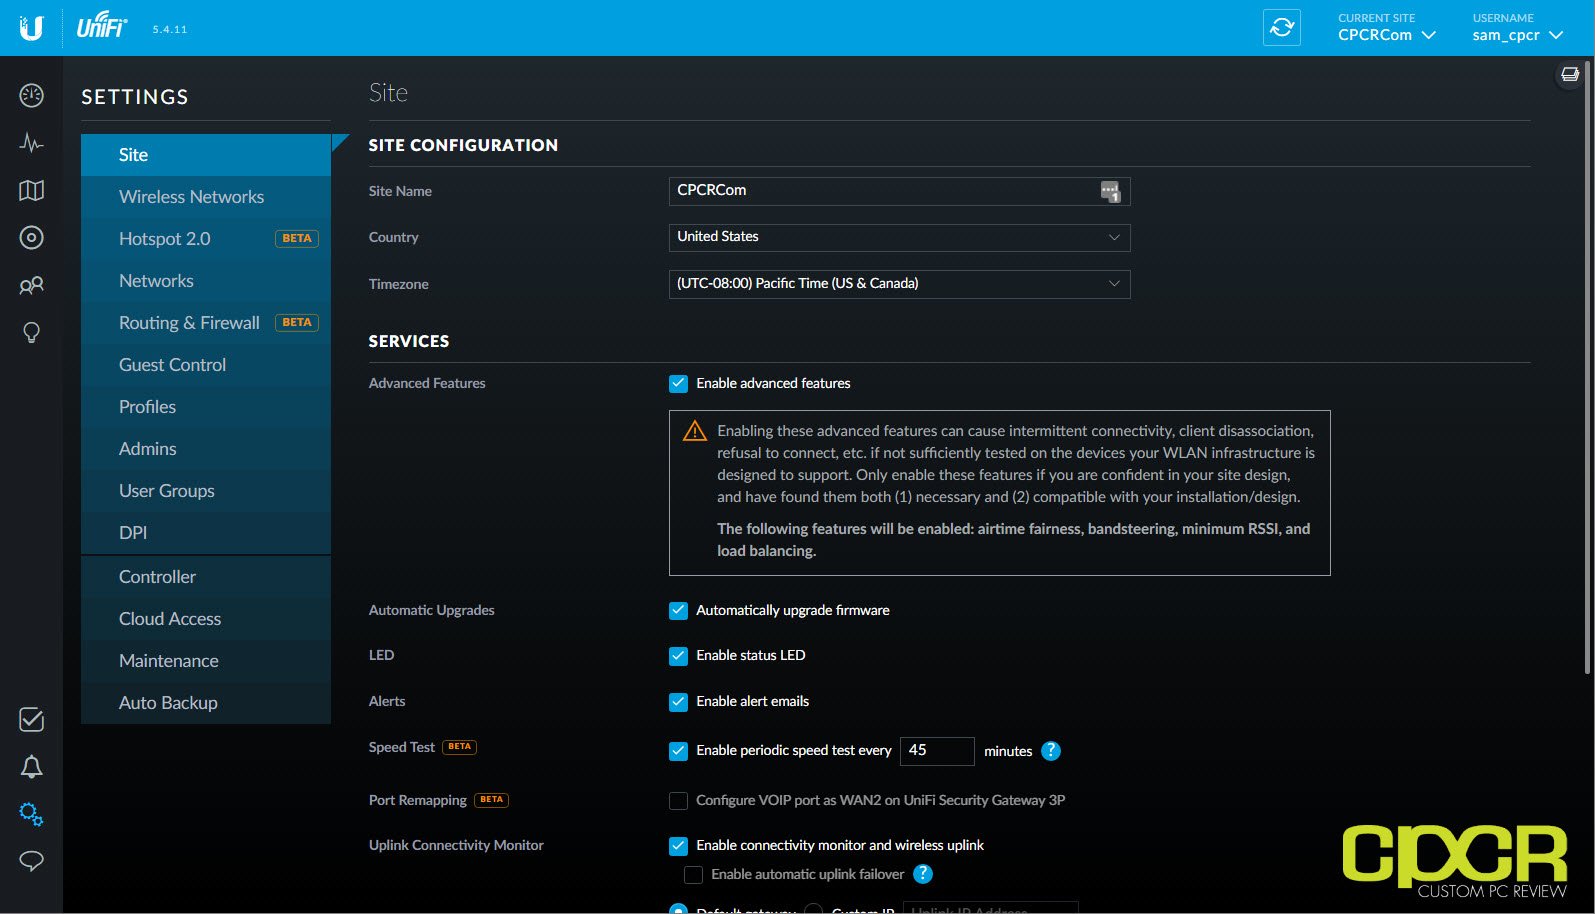The height and width of the screenshot is (914, 1595).
Task: Open Maintenance settings
Action: tap(206, 661)
